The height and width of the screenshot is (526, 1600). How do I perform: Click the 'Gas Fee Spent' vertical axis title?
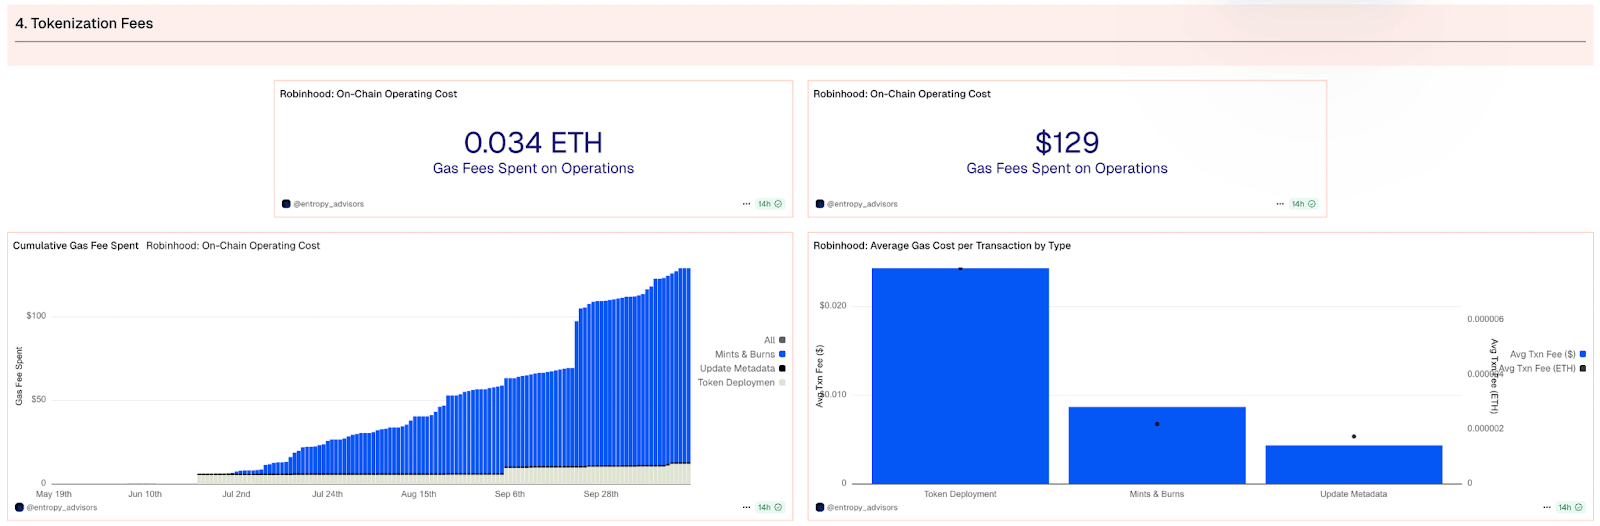click(19, 376)
